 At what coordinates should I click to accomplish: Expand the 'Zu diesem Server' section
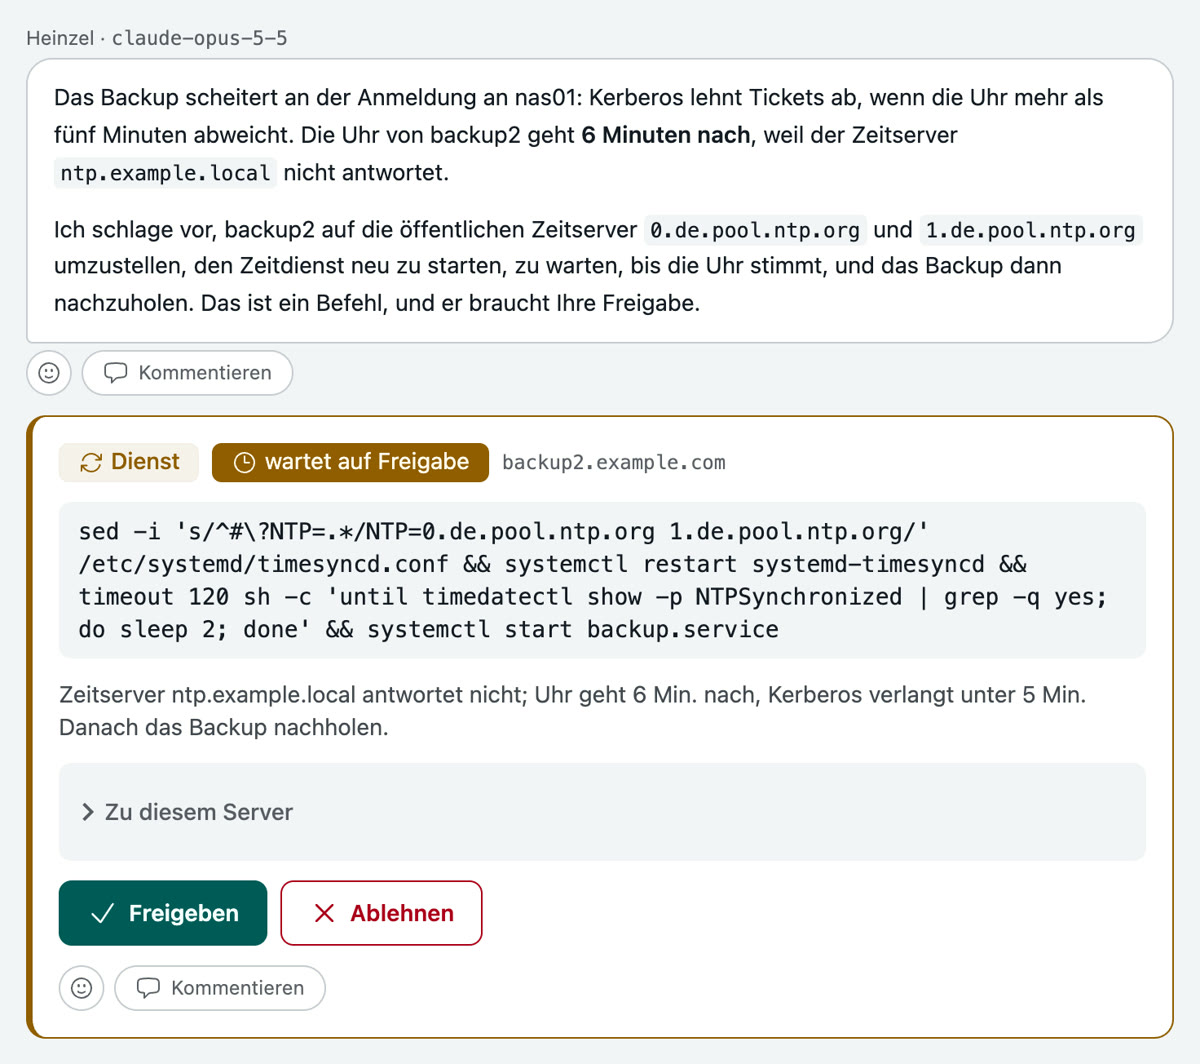click(x=602, y=812)
